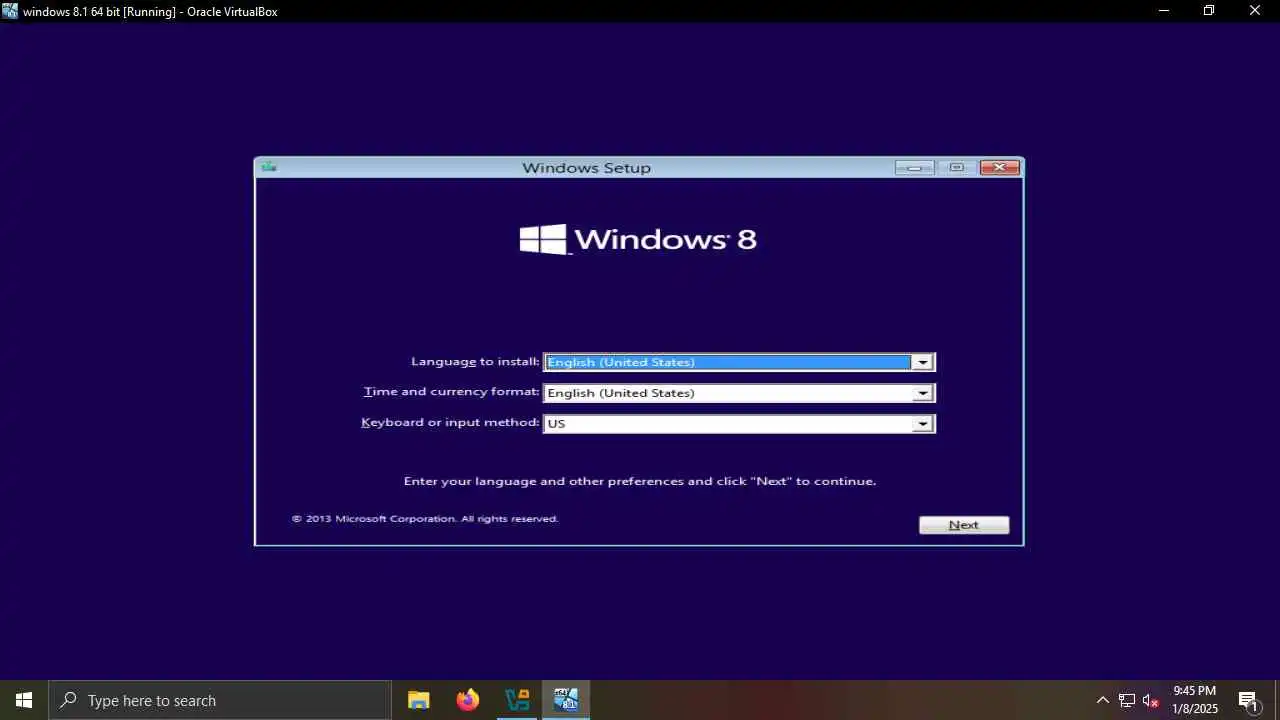Click the muted volume tray icon
The width and height of the screenshot is (1280, 720).
pos(1151,700)
